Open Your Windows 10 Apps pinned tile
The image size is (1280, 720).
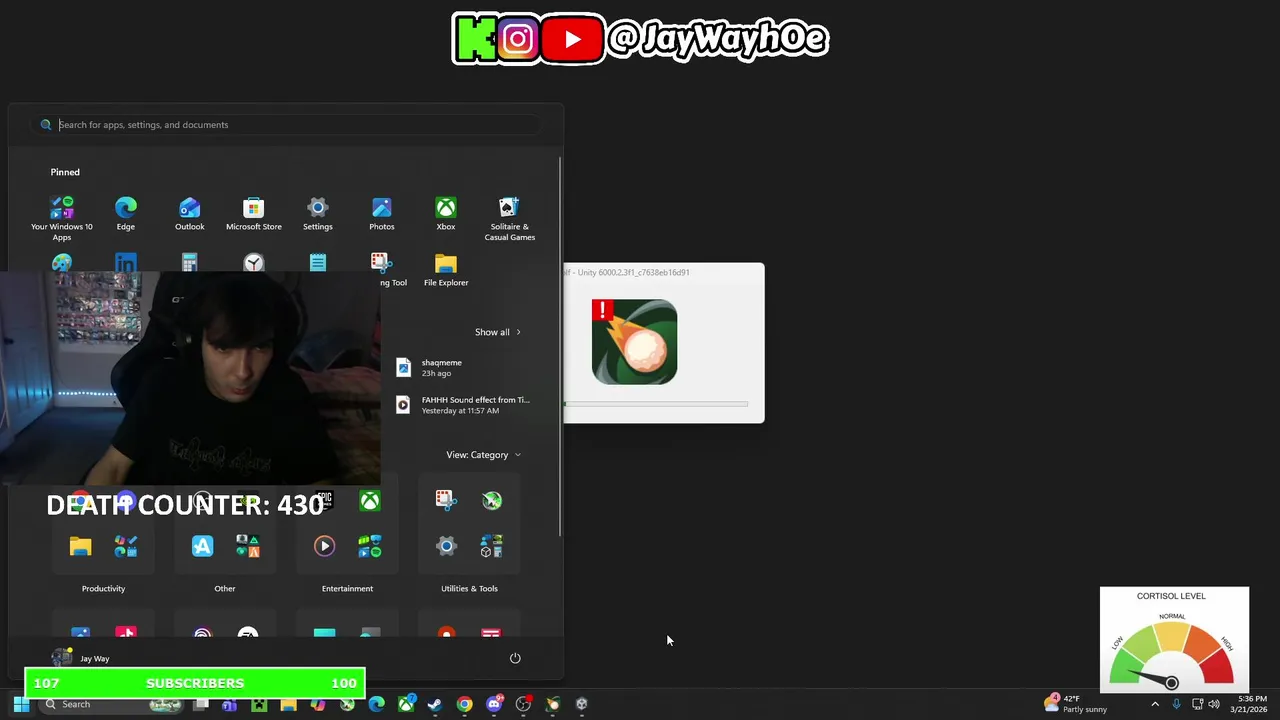(62, 218)
